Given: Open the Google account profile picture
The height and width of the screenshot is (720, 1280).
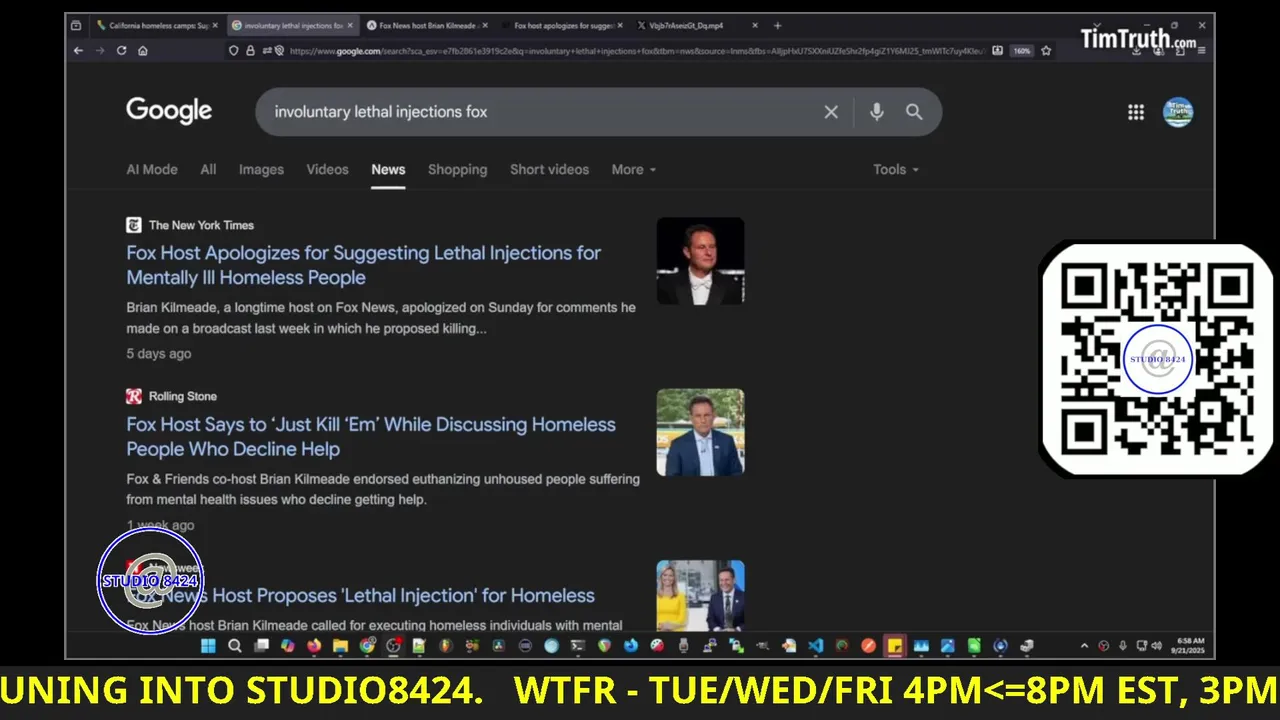Looking at the screenshot, I should [1178, 112].
